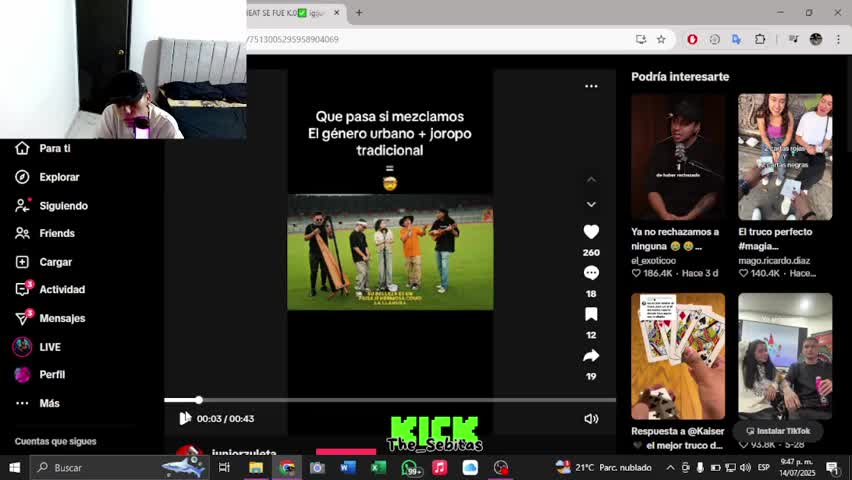Open the couple sitting video thumbnail
The height and width of the screenshot is (480, 852).
pyautogui.click(x=785, y=356)
